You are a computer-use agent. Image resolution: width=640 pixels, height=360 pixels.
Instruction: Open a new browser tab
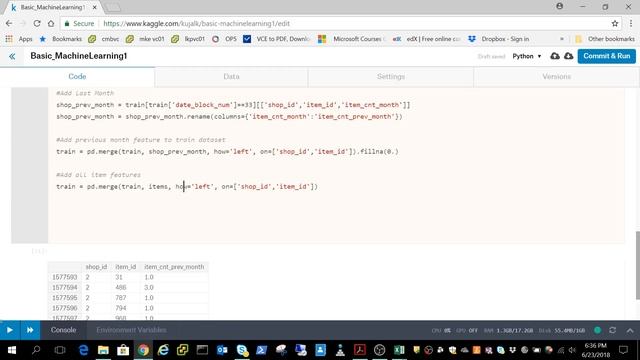click(x=112, y=7)
